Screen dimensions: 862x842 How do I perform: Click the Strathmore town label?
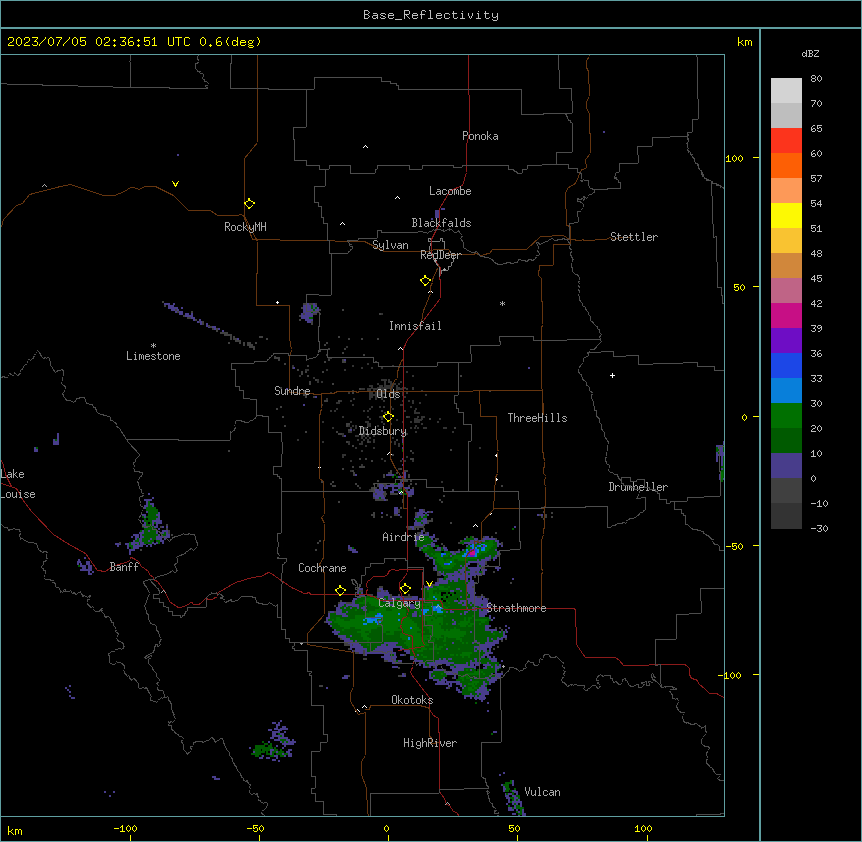pos(516,608)
